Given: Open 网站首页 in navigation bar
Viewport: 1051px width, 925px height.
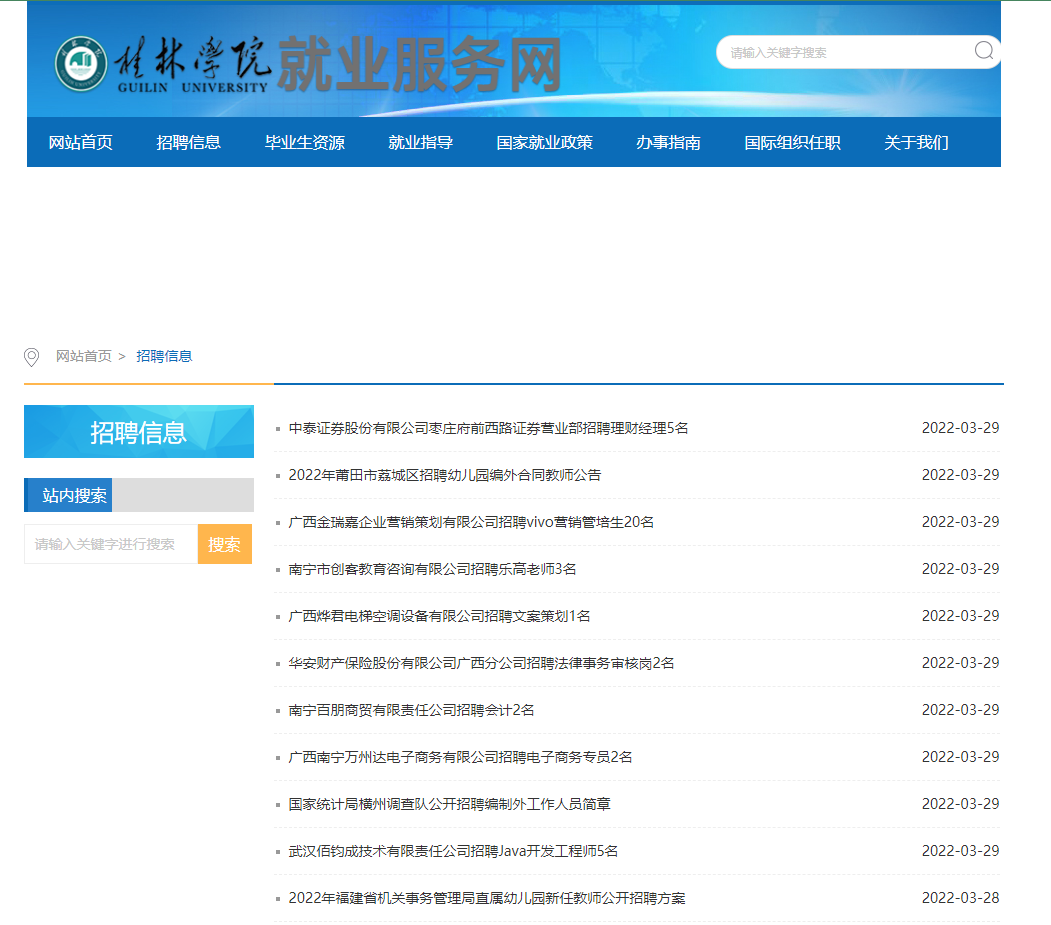Looking at the screenshot, I should pyautogui.click(x=80, y=142).
